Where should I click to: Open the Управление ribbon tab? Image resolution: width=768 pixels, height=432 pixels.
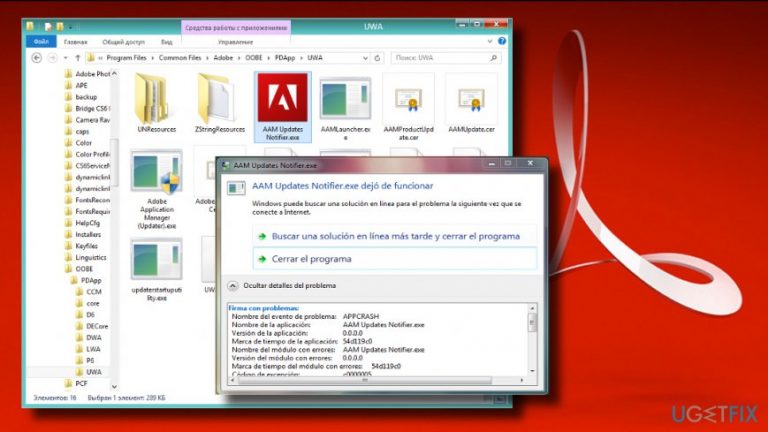coord(235,42)
